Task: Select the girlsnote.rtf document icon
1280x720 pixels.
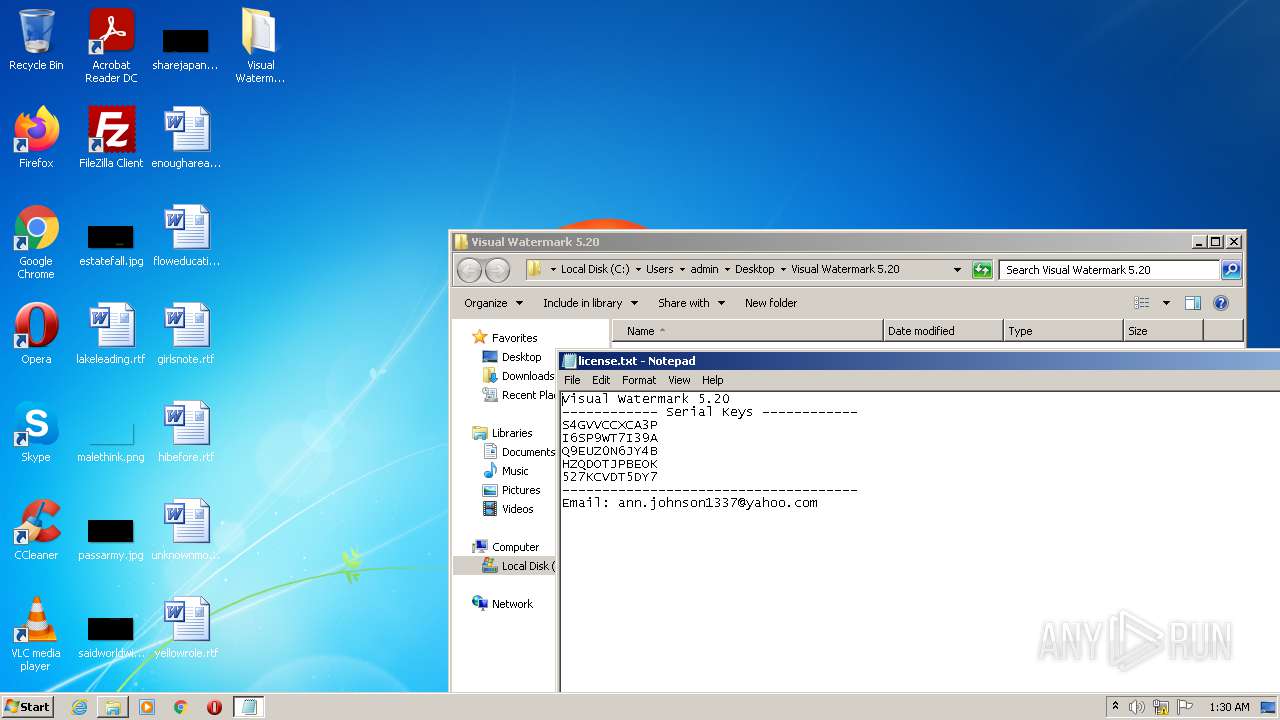Action: [186, 333]
